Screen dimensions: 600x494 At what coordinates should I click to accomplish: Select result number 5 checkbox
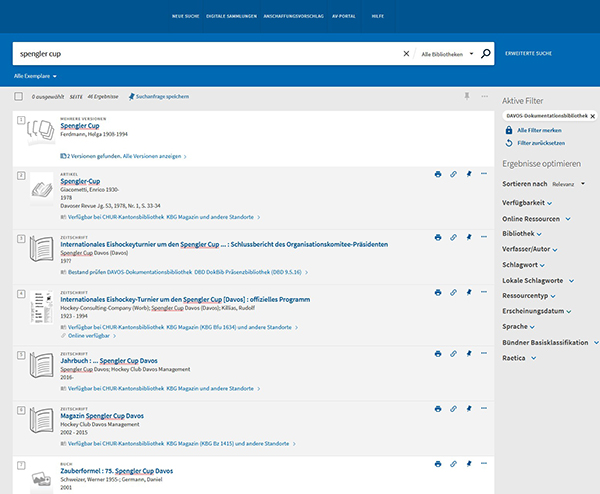[21, 355]
